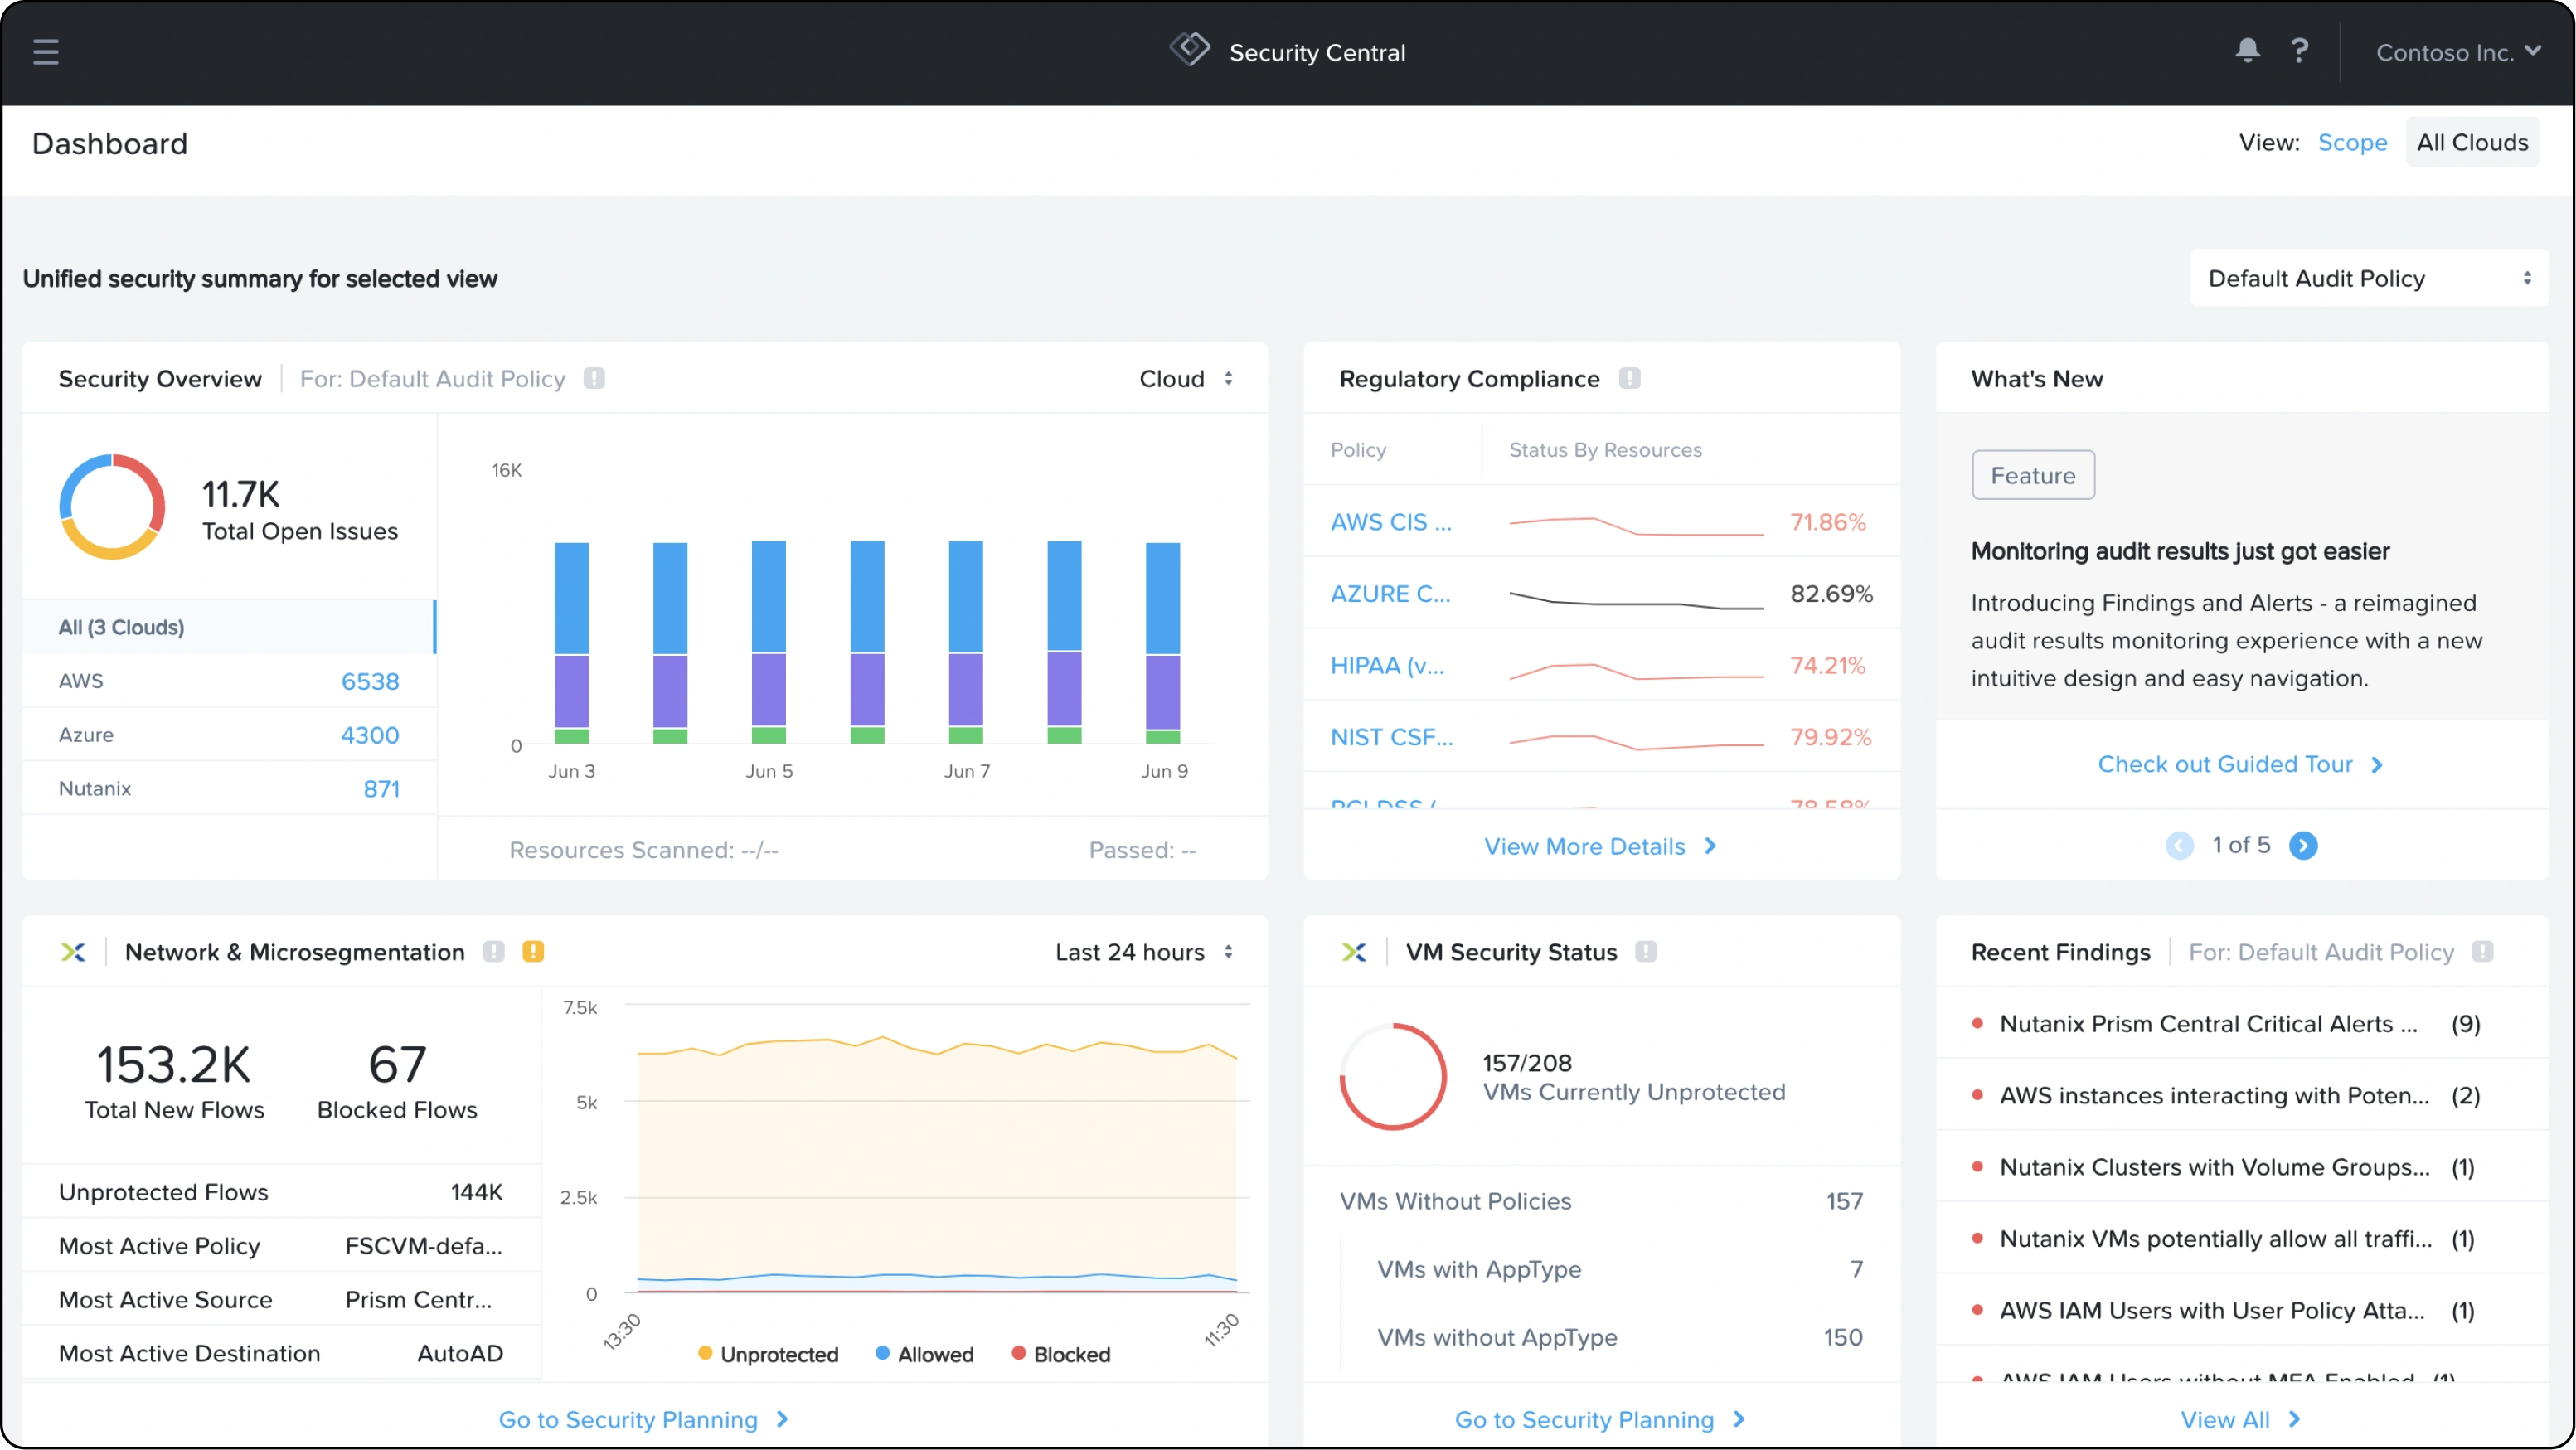This screenshot has height=1450, width=2576.
Task: Go to Security Planning from Network card
Action: (643, 1420)
